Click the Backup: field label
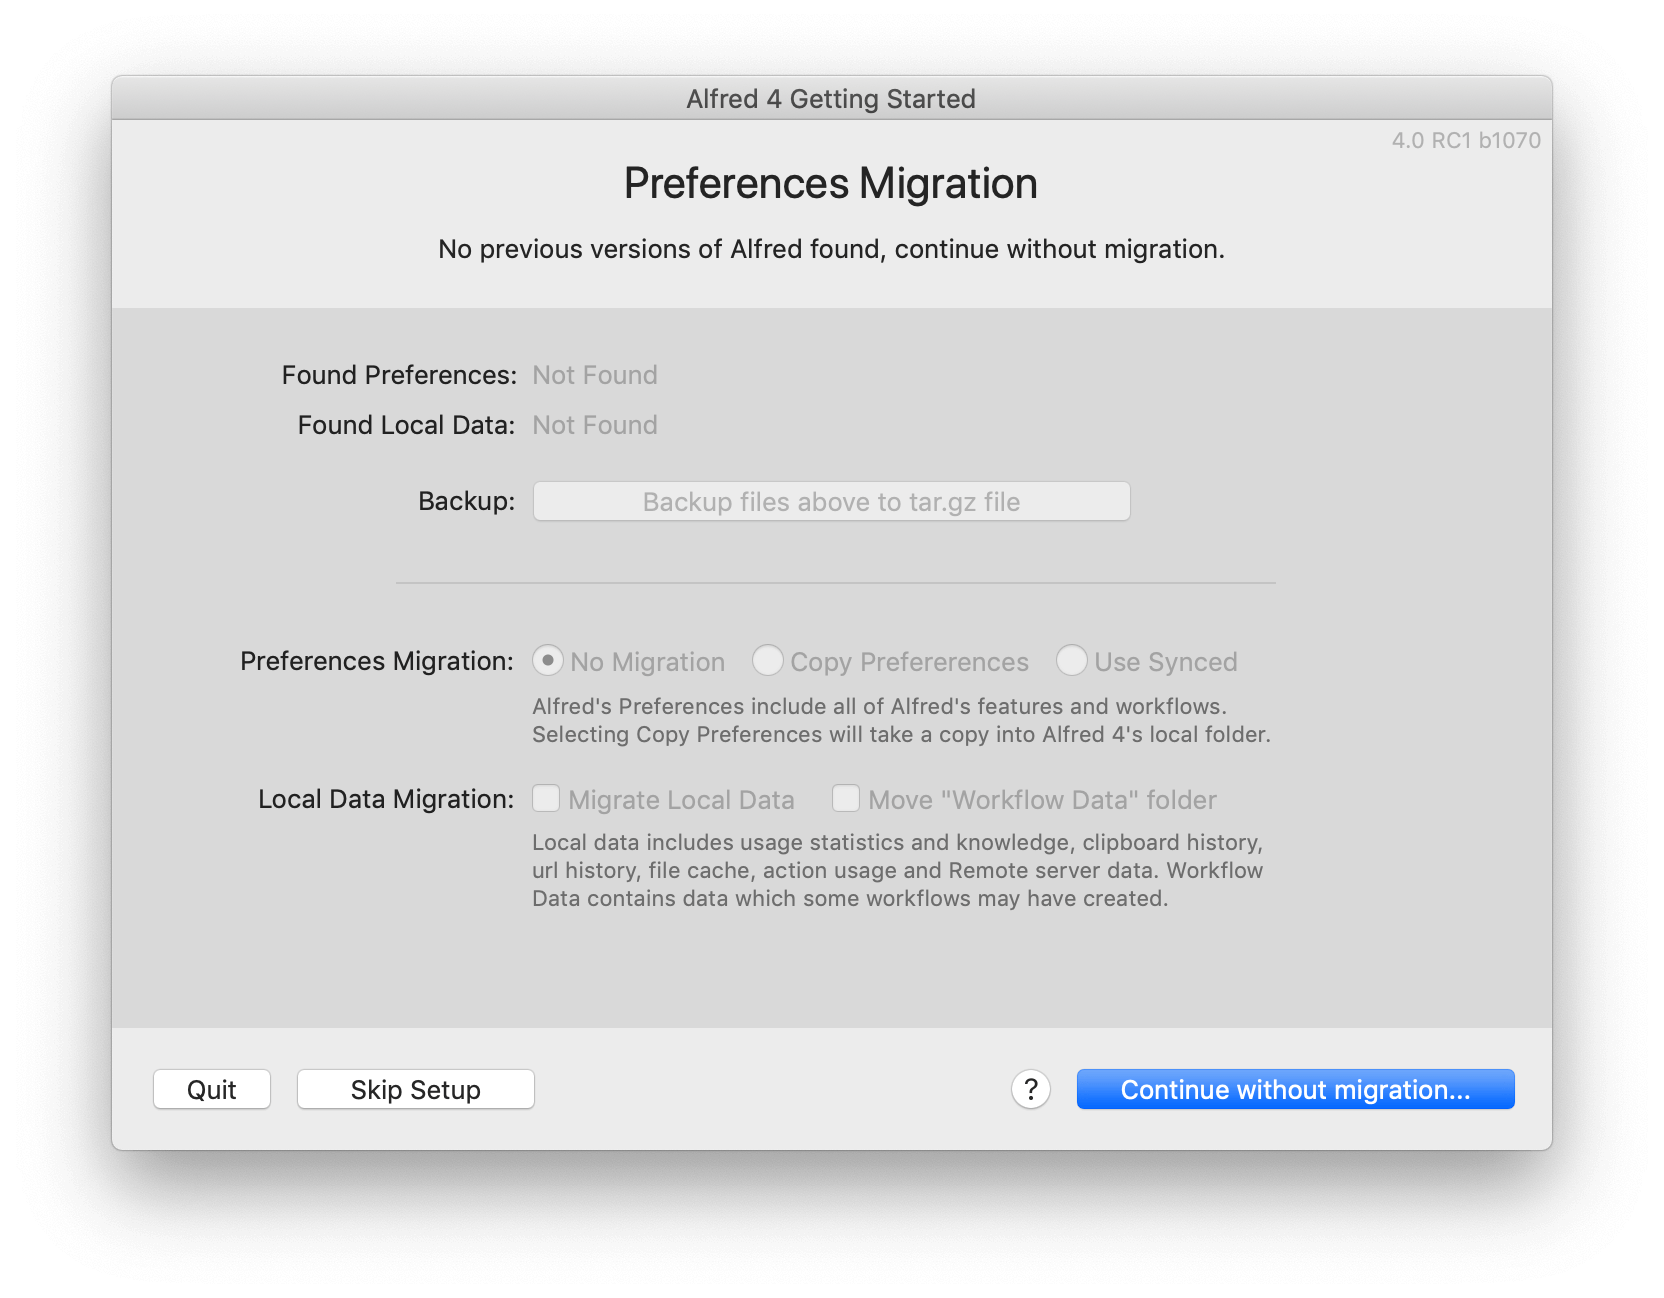Viewport: 1664px width, 1298px height. pyautogui.click(x=466, y=501)
